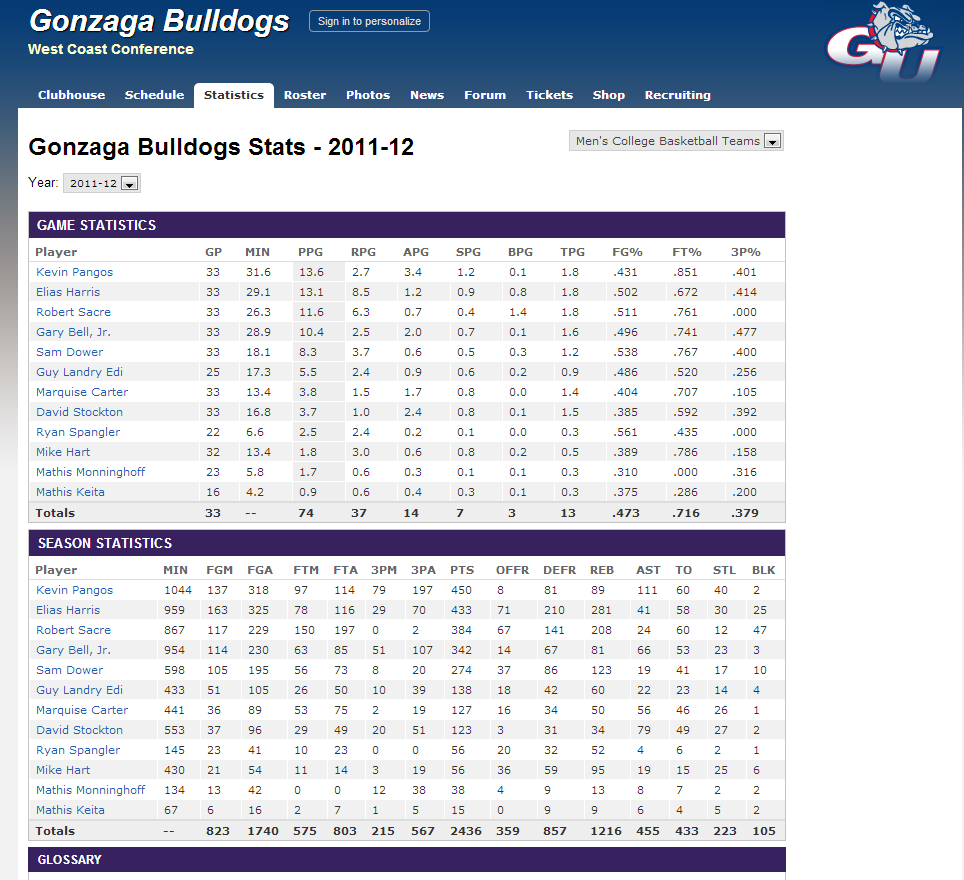Viewport: 964px width, 880px height.
Task: Click the GAME STATISTICS section header
Action: click(x=406, y=225)
